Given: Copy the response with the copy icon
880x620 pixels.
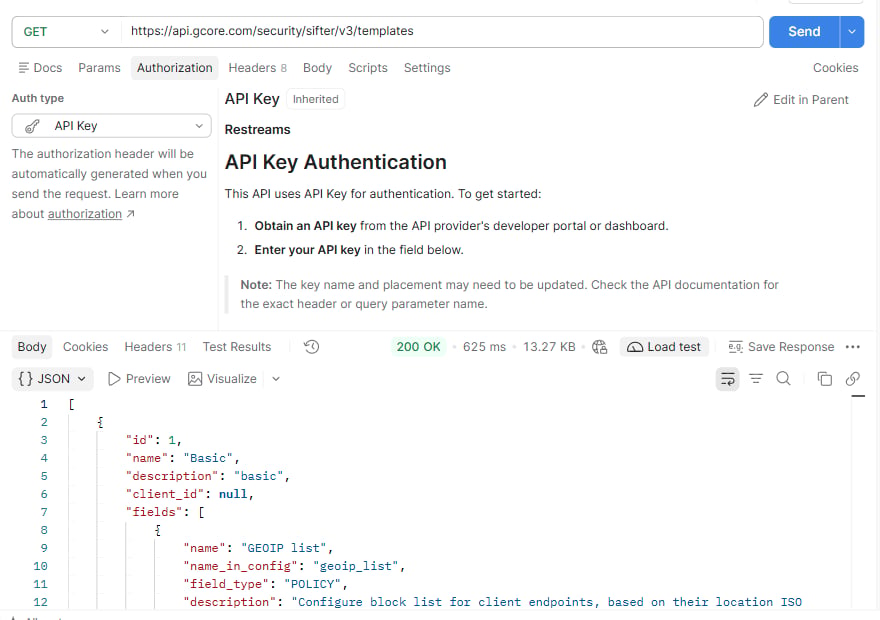Looking at the screenshot, I should point(824,379).
